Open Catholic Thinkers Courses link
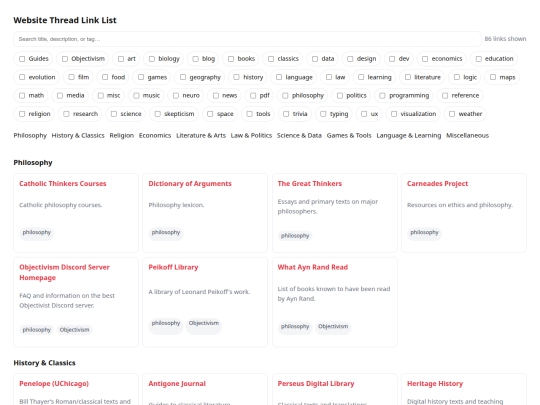 click(x=63, y=184)
